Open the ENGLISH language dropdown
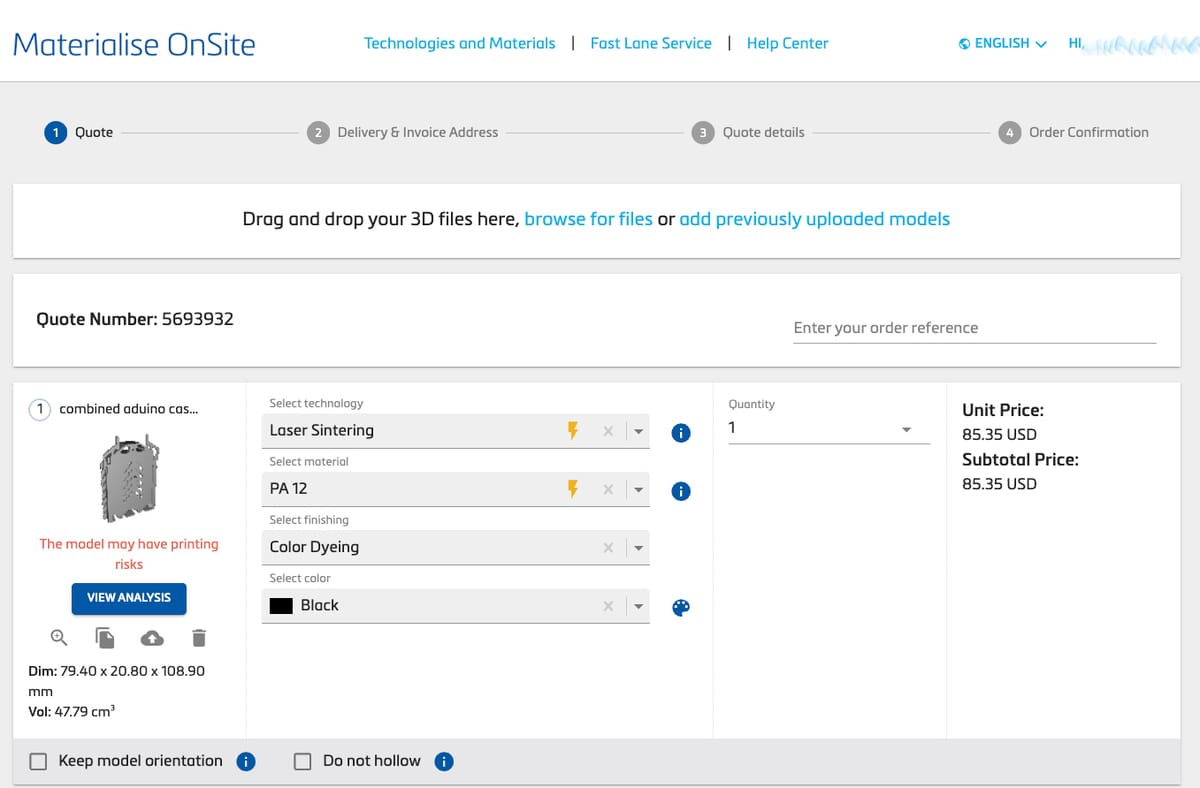 [x=1003, y=44]
